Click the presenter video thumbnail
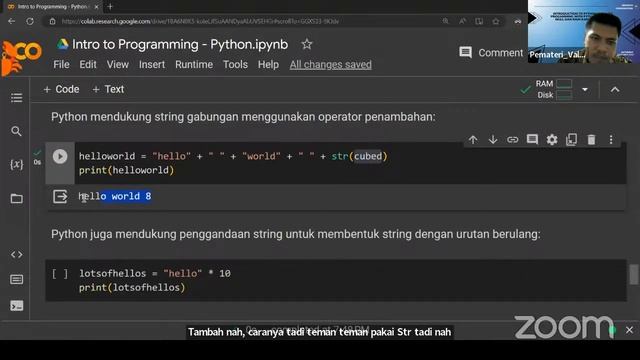 (584, 31)
